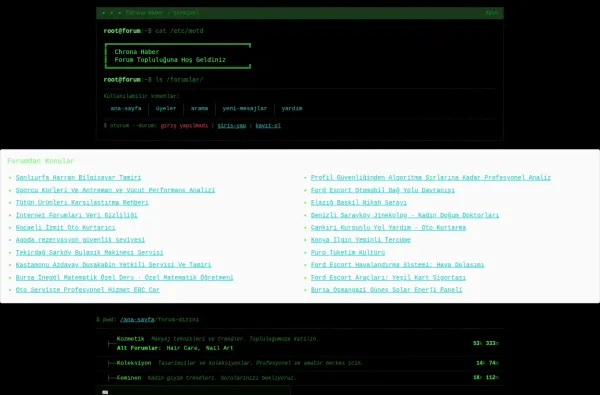Open Çankırı Kurşunlu Yol Yardım topic
The height and width of the screenshot is (395, 600).
coord(388,227)
